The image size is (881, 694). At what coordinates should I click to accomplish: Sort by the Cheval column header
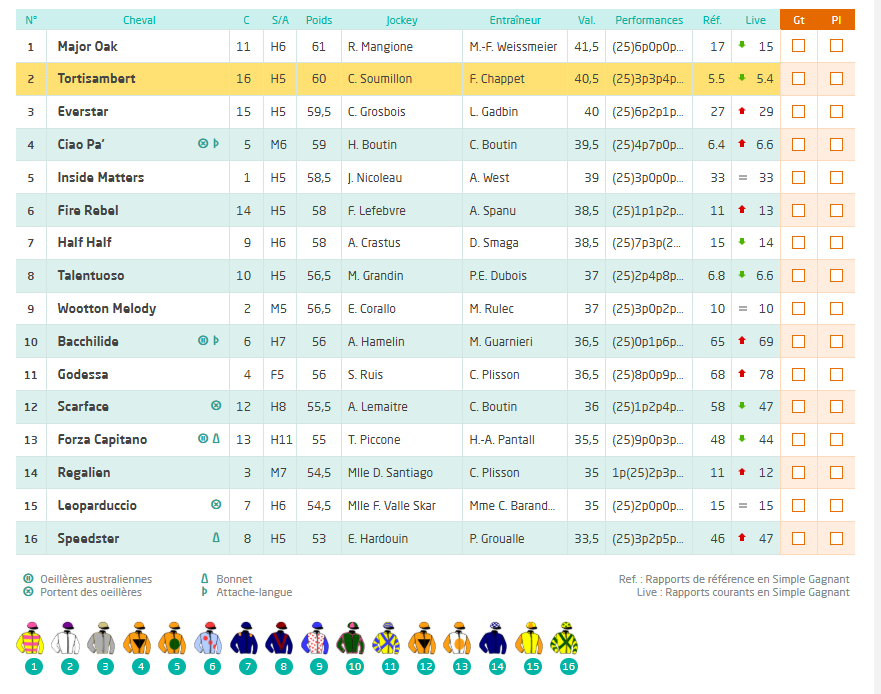point(139,20)
